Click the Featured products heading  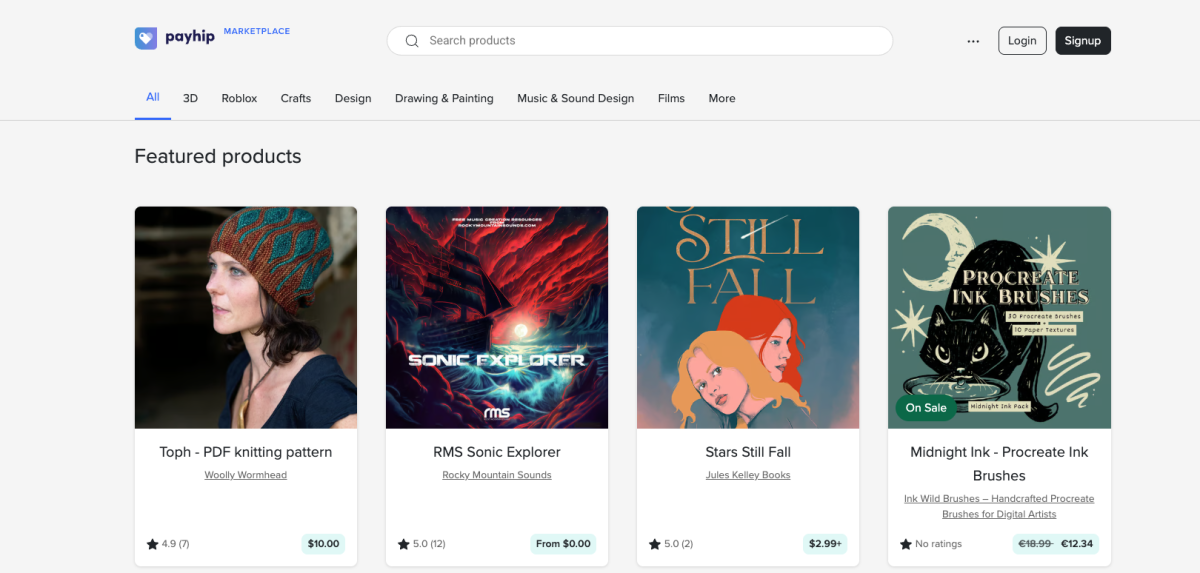tap(218, 156)
